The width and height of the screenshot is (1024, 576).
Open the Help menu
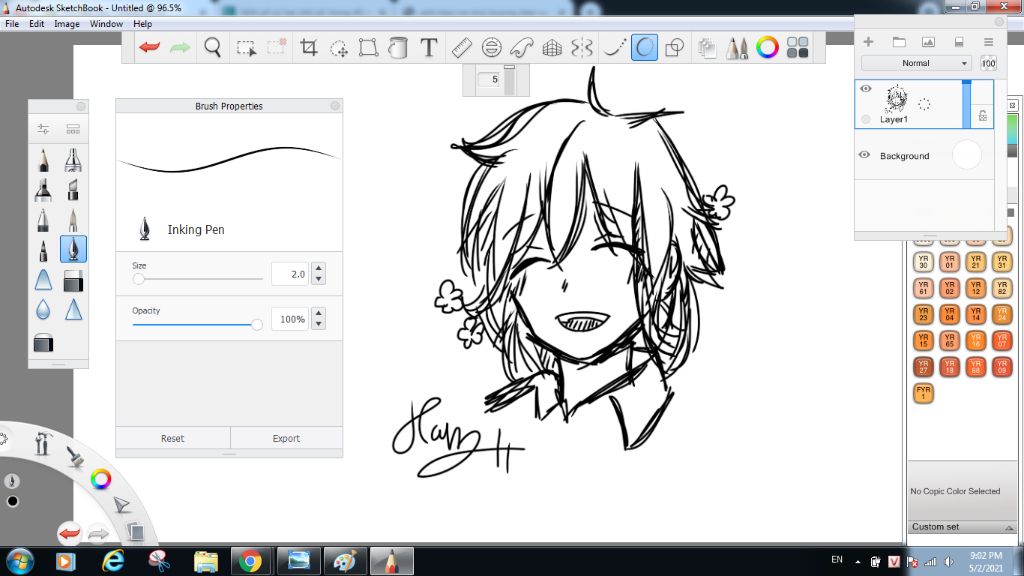click(142, 24)
